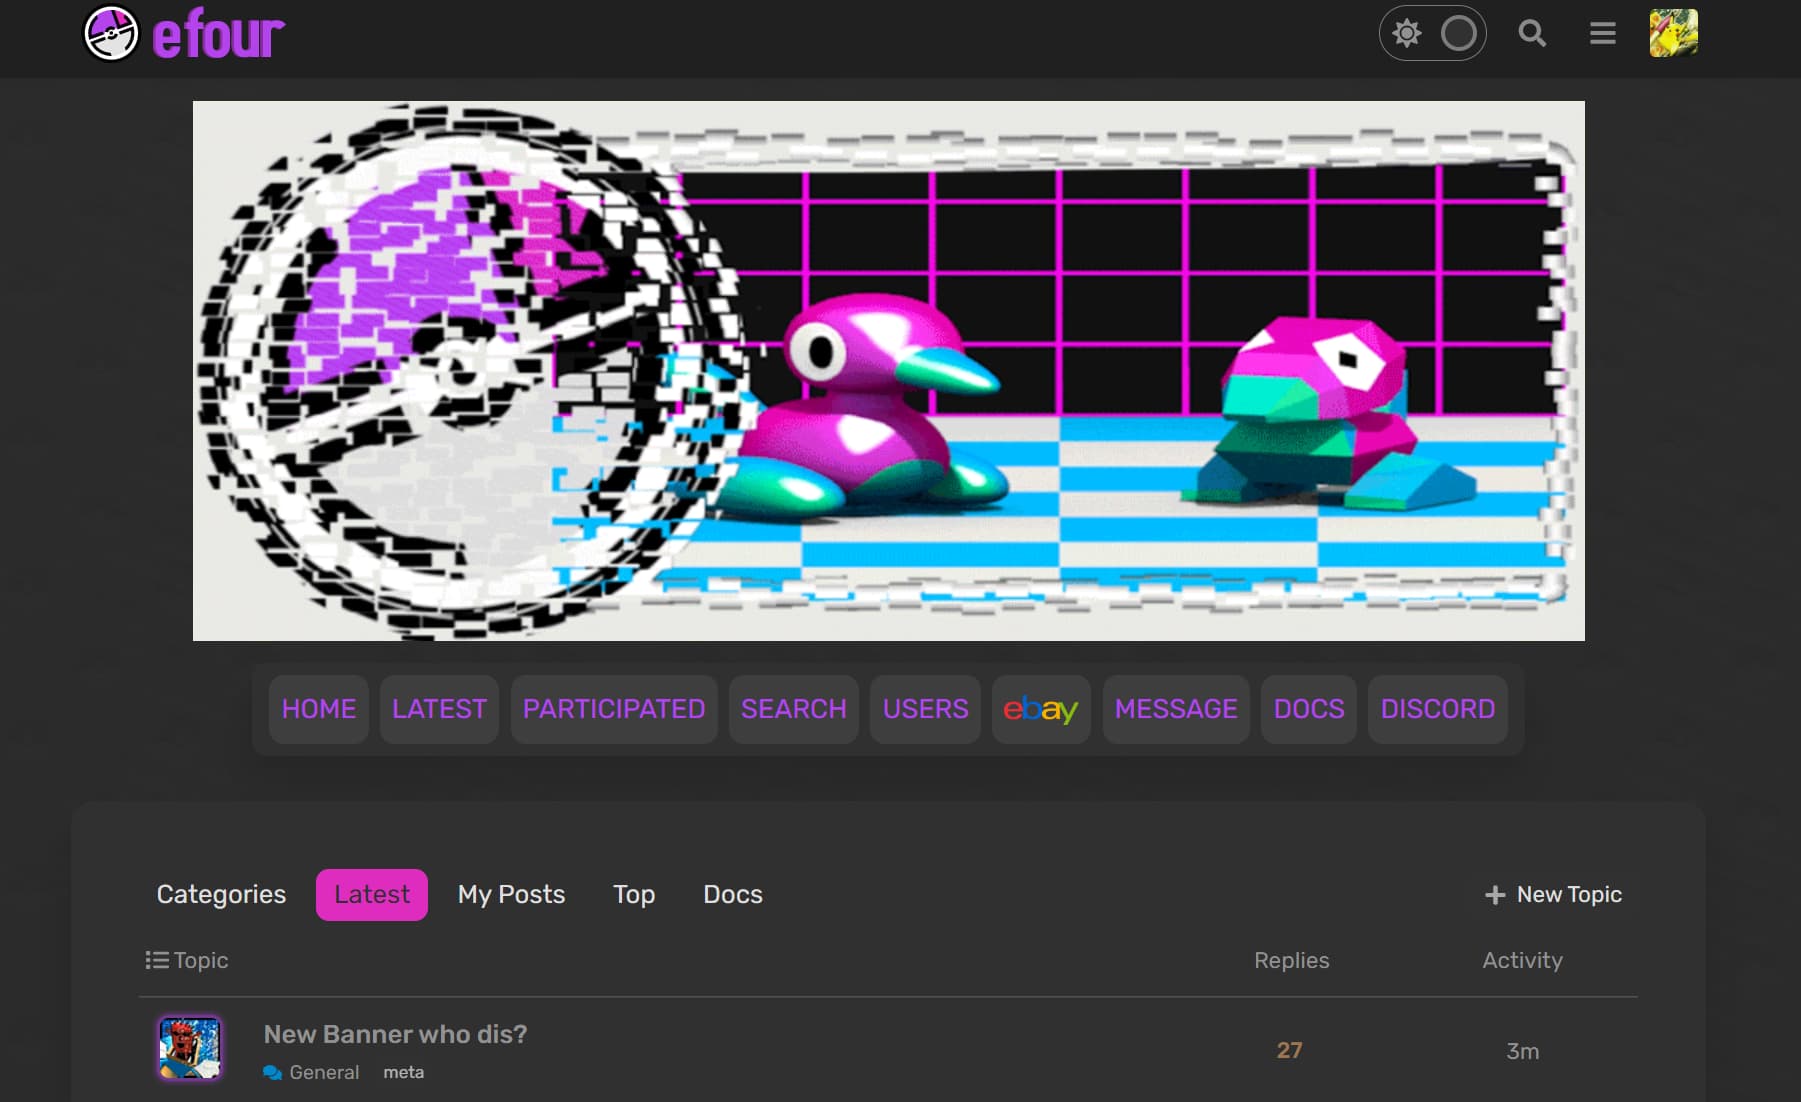
Task: Go to HOME in the nav bar
Action: pyautogui.click(x=319, y=709)
